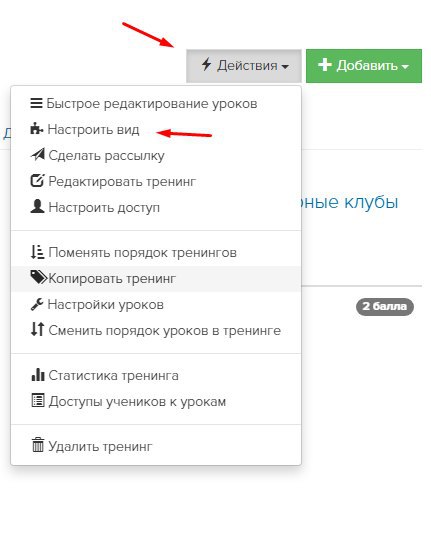The width and height of the screenshot is (431, 540).
Task: Click the tags icon beside Копировать тренинг
Action: pos(38,278)
